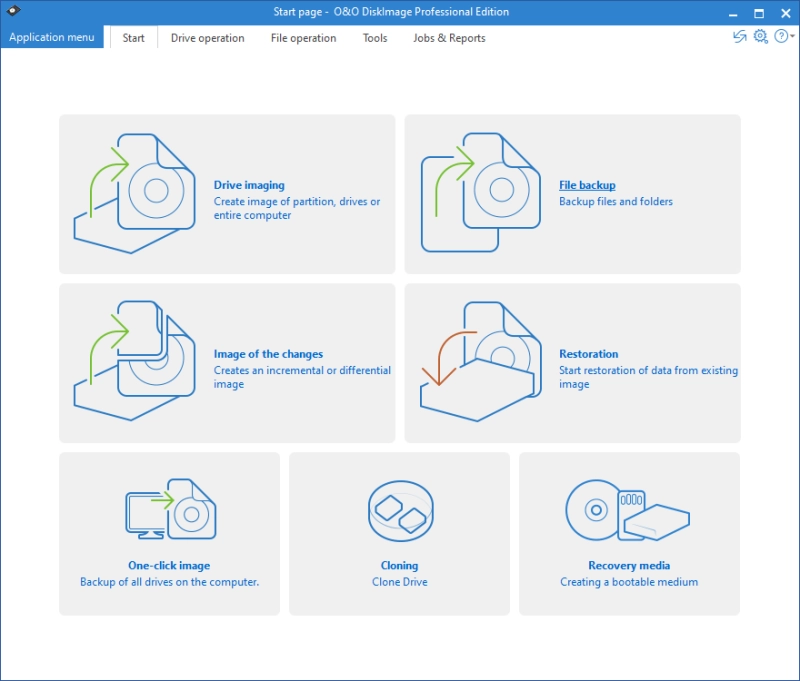The image size is (800, 681).
Task: Click 'Create image of partition, drives or entire computer'
Action: [x=297, y=209]
